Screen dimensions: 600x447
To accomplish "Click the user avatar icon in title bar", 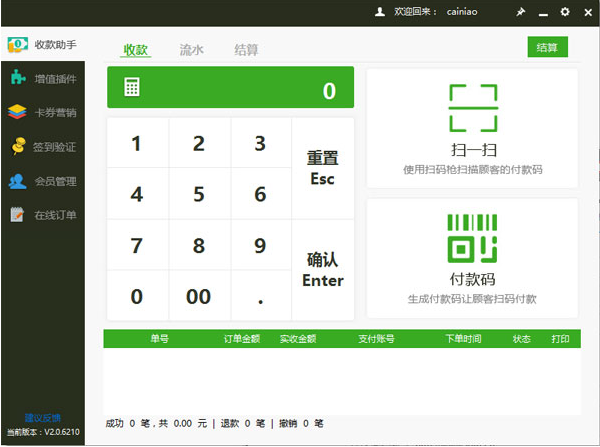I will pos(380,12).
